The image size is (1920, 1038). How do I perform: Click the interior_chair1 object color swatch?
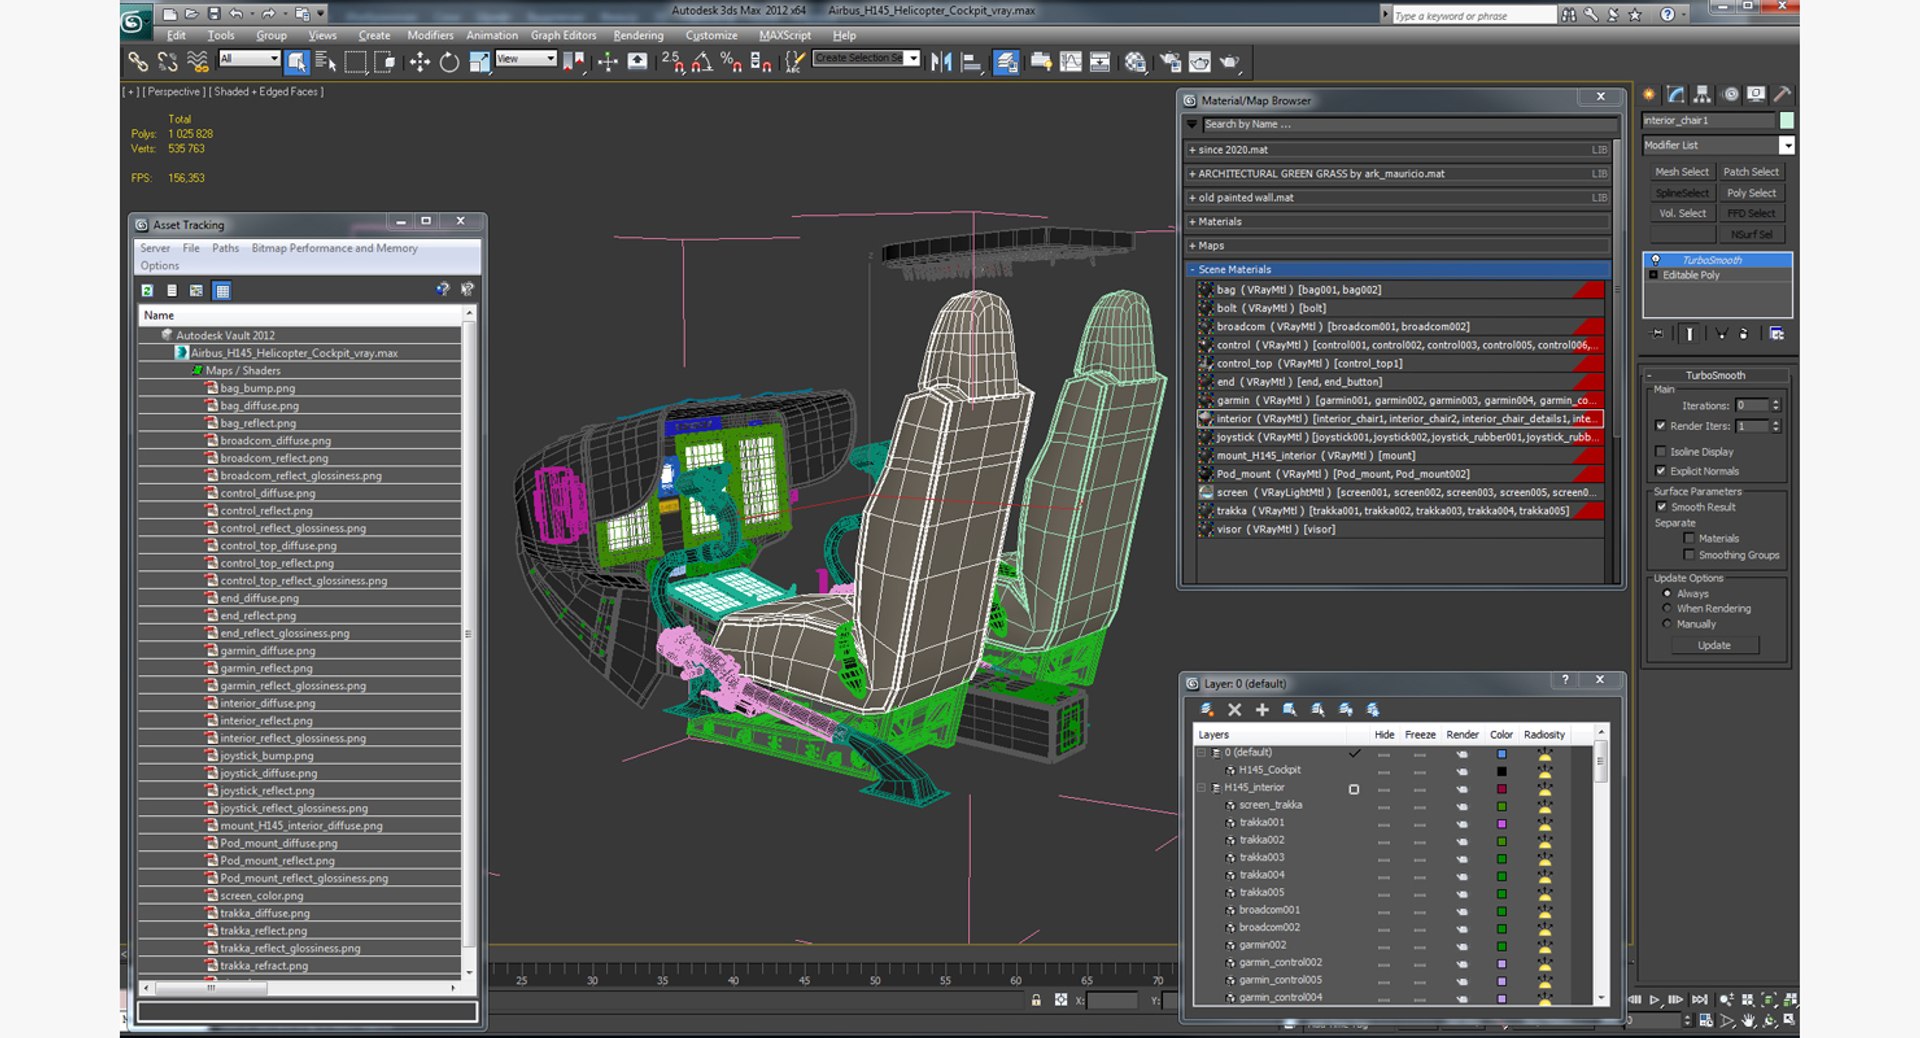(1787, 120)
